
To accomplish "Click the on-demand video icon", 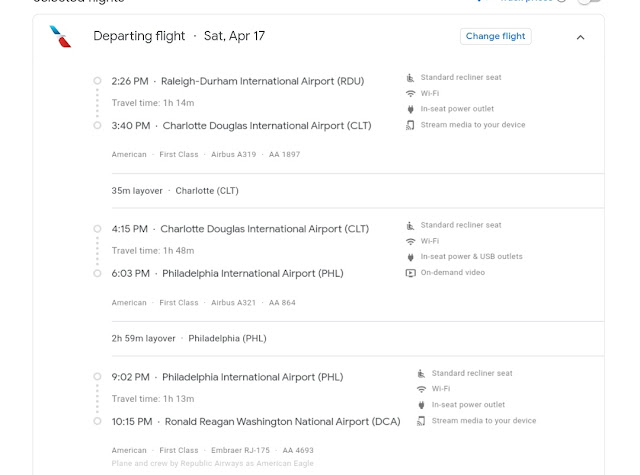I will (410, 273).
